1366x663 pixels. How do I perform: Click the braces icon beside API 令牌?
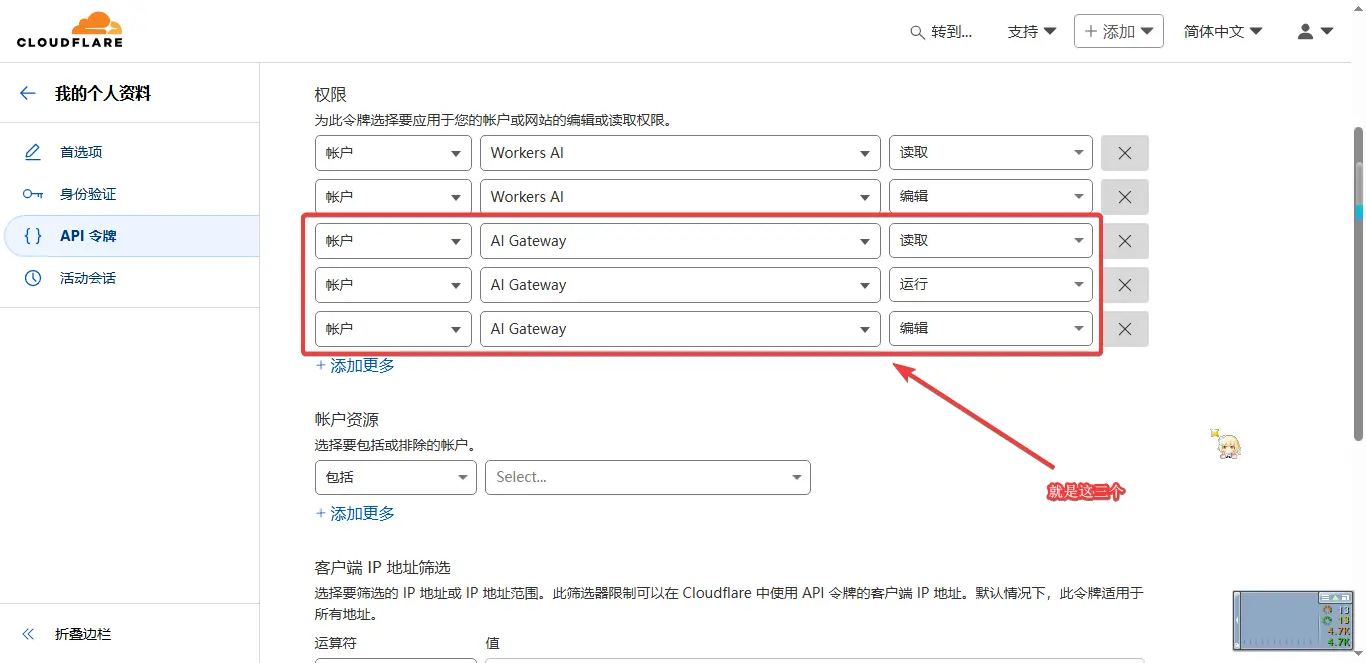33,236
